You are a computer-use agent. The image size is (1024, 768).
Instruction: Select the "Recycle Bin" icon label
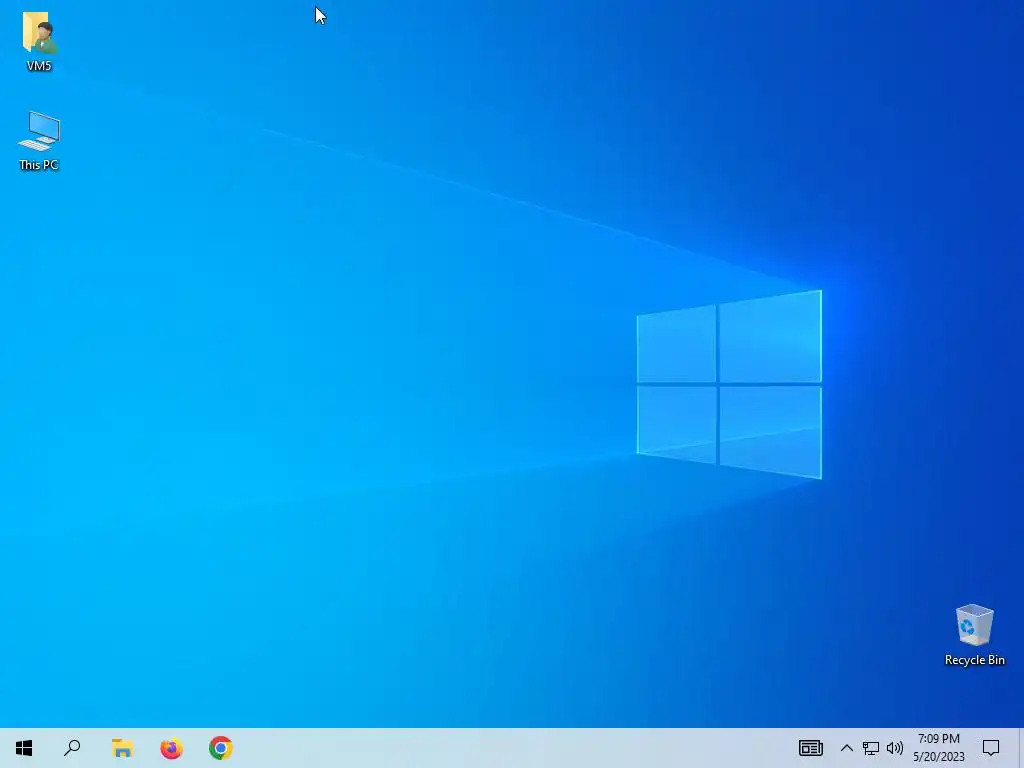974,660
